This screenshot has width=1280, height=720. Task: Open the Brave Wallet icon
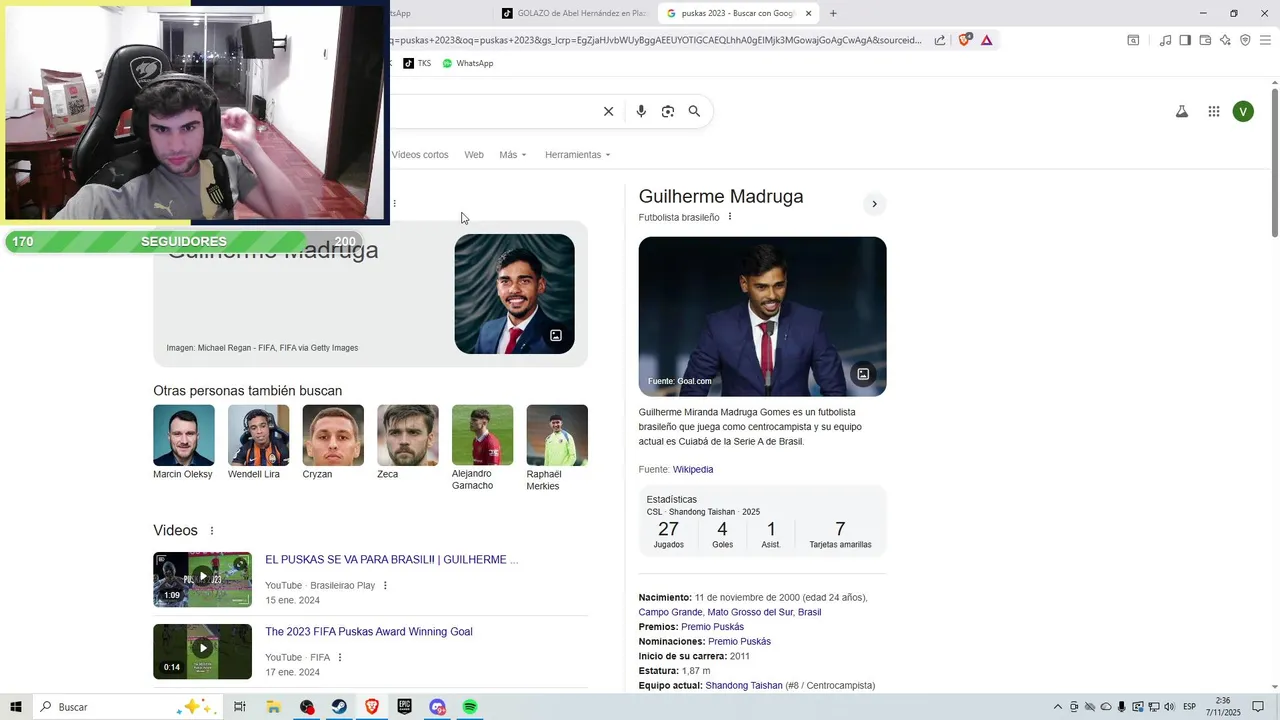tap(1205, 40)
